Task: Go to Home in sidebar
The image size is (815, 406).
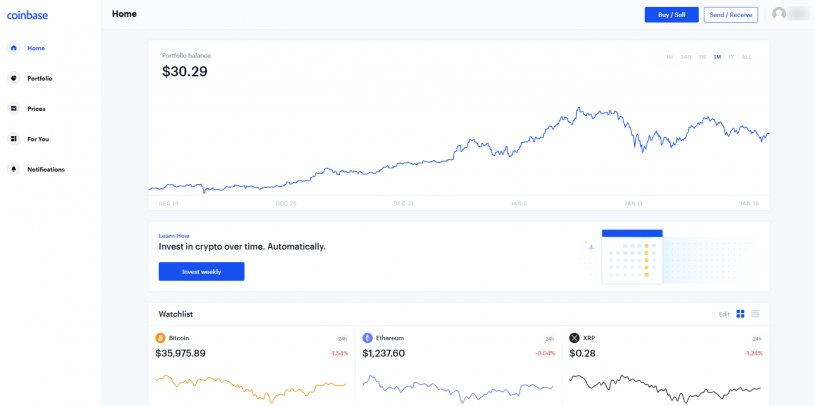Action: pyautogui.click(x=36, y=48)
